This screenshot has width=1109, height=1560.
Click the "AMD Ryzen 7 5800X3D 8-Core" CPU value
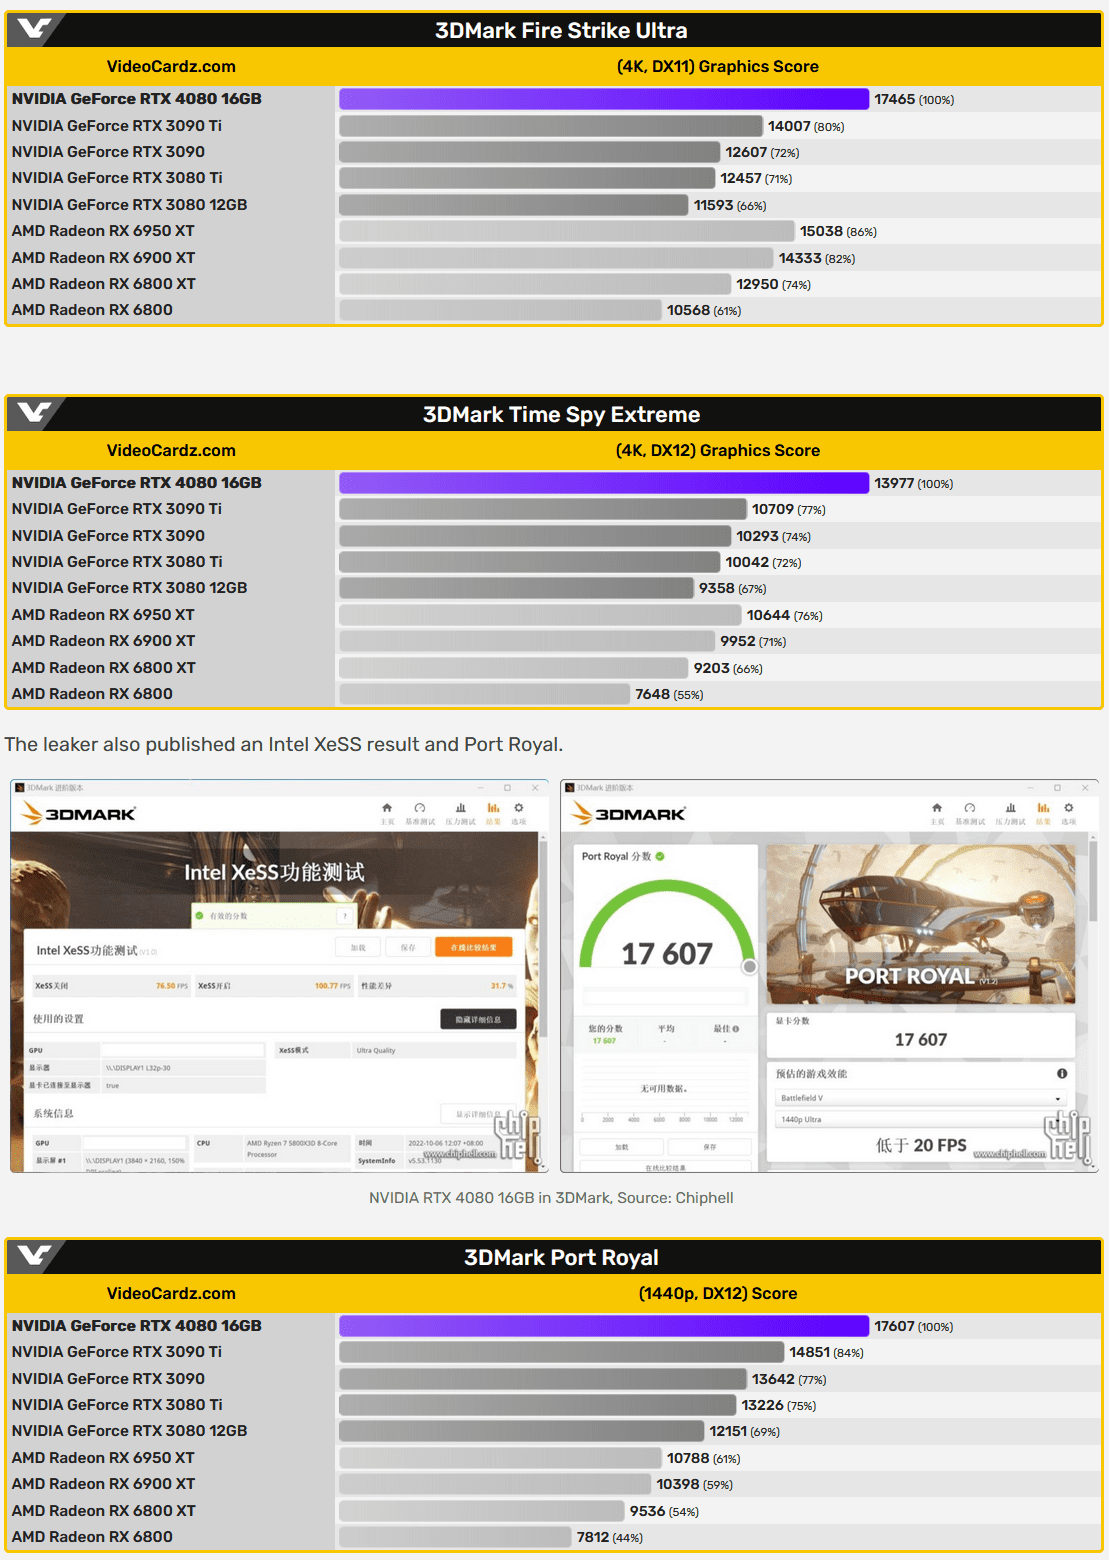[x=292, y=1143]
